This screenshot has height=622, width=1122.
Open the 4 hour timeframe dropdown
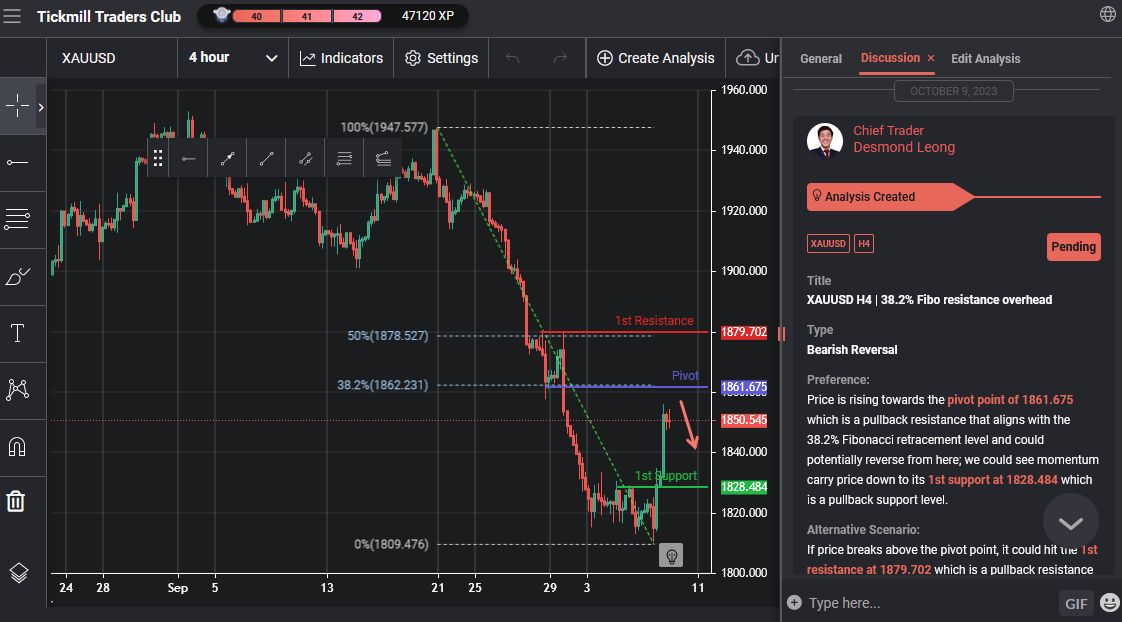click(233, 58)
